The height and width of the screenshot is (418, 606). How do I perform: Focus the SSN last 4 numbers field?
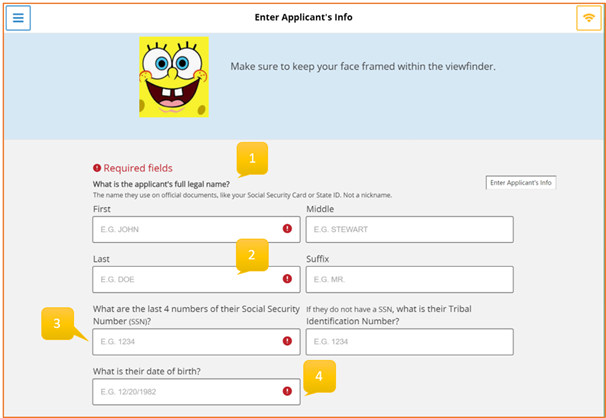[x=196, y=342]
